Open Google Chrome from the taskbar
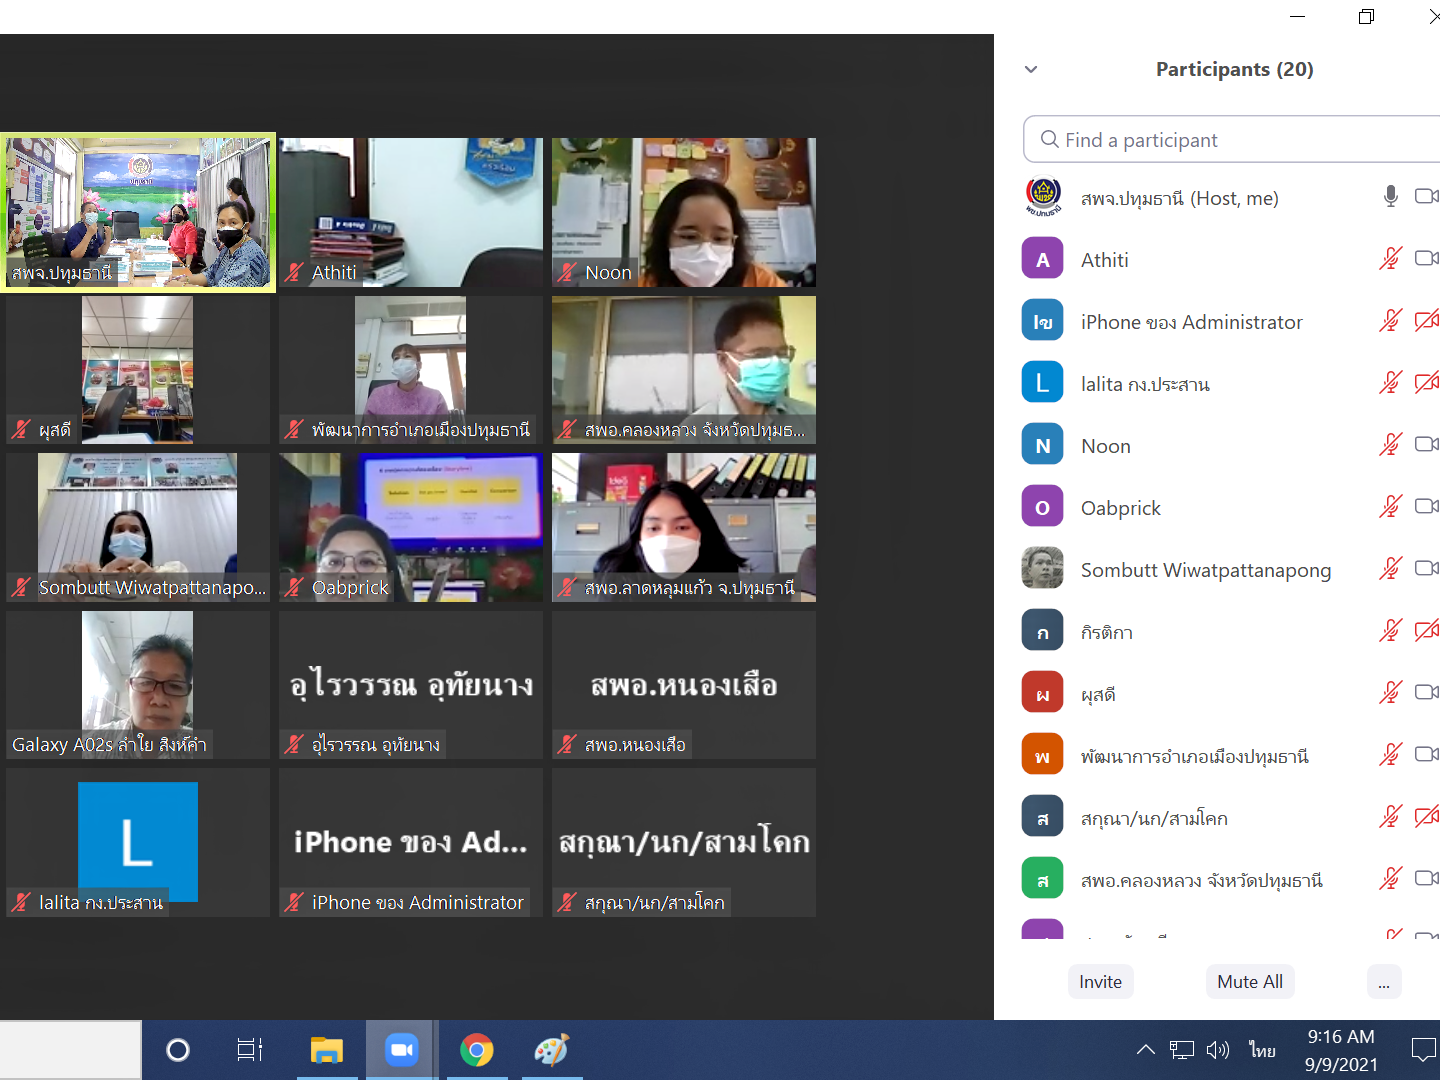Image resolution: width=1440 pixels, height=1080 pixels. [476, 1050]
